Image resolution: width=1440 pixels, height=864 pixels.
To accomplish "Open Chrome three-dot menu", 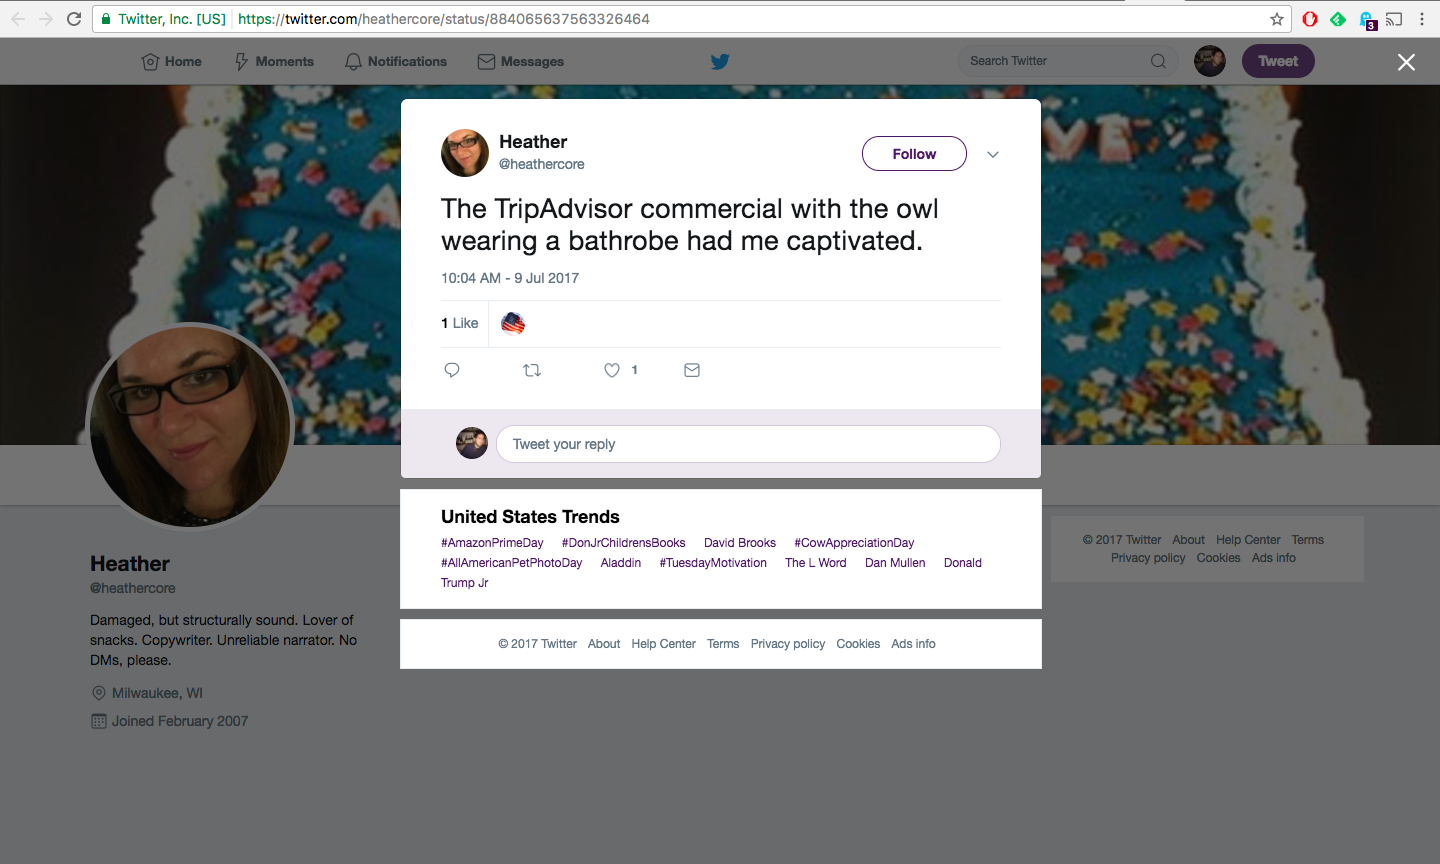I will click(x=1422, y=19).
